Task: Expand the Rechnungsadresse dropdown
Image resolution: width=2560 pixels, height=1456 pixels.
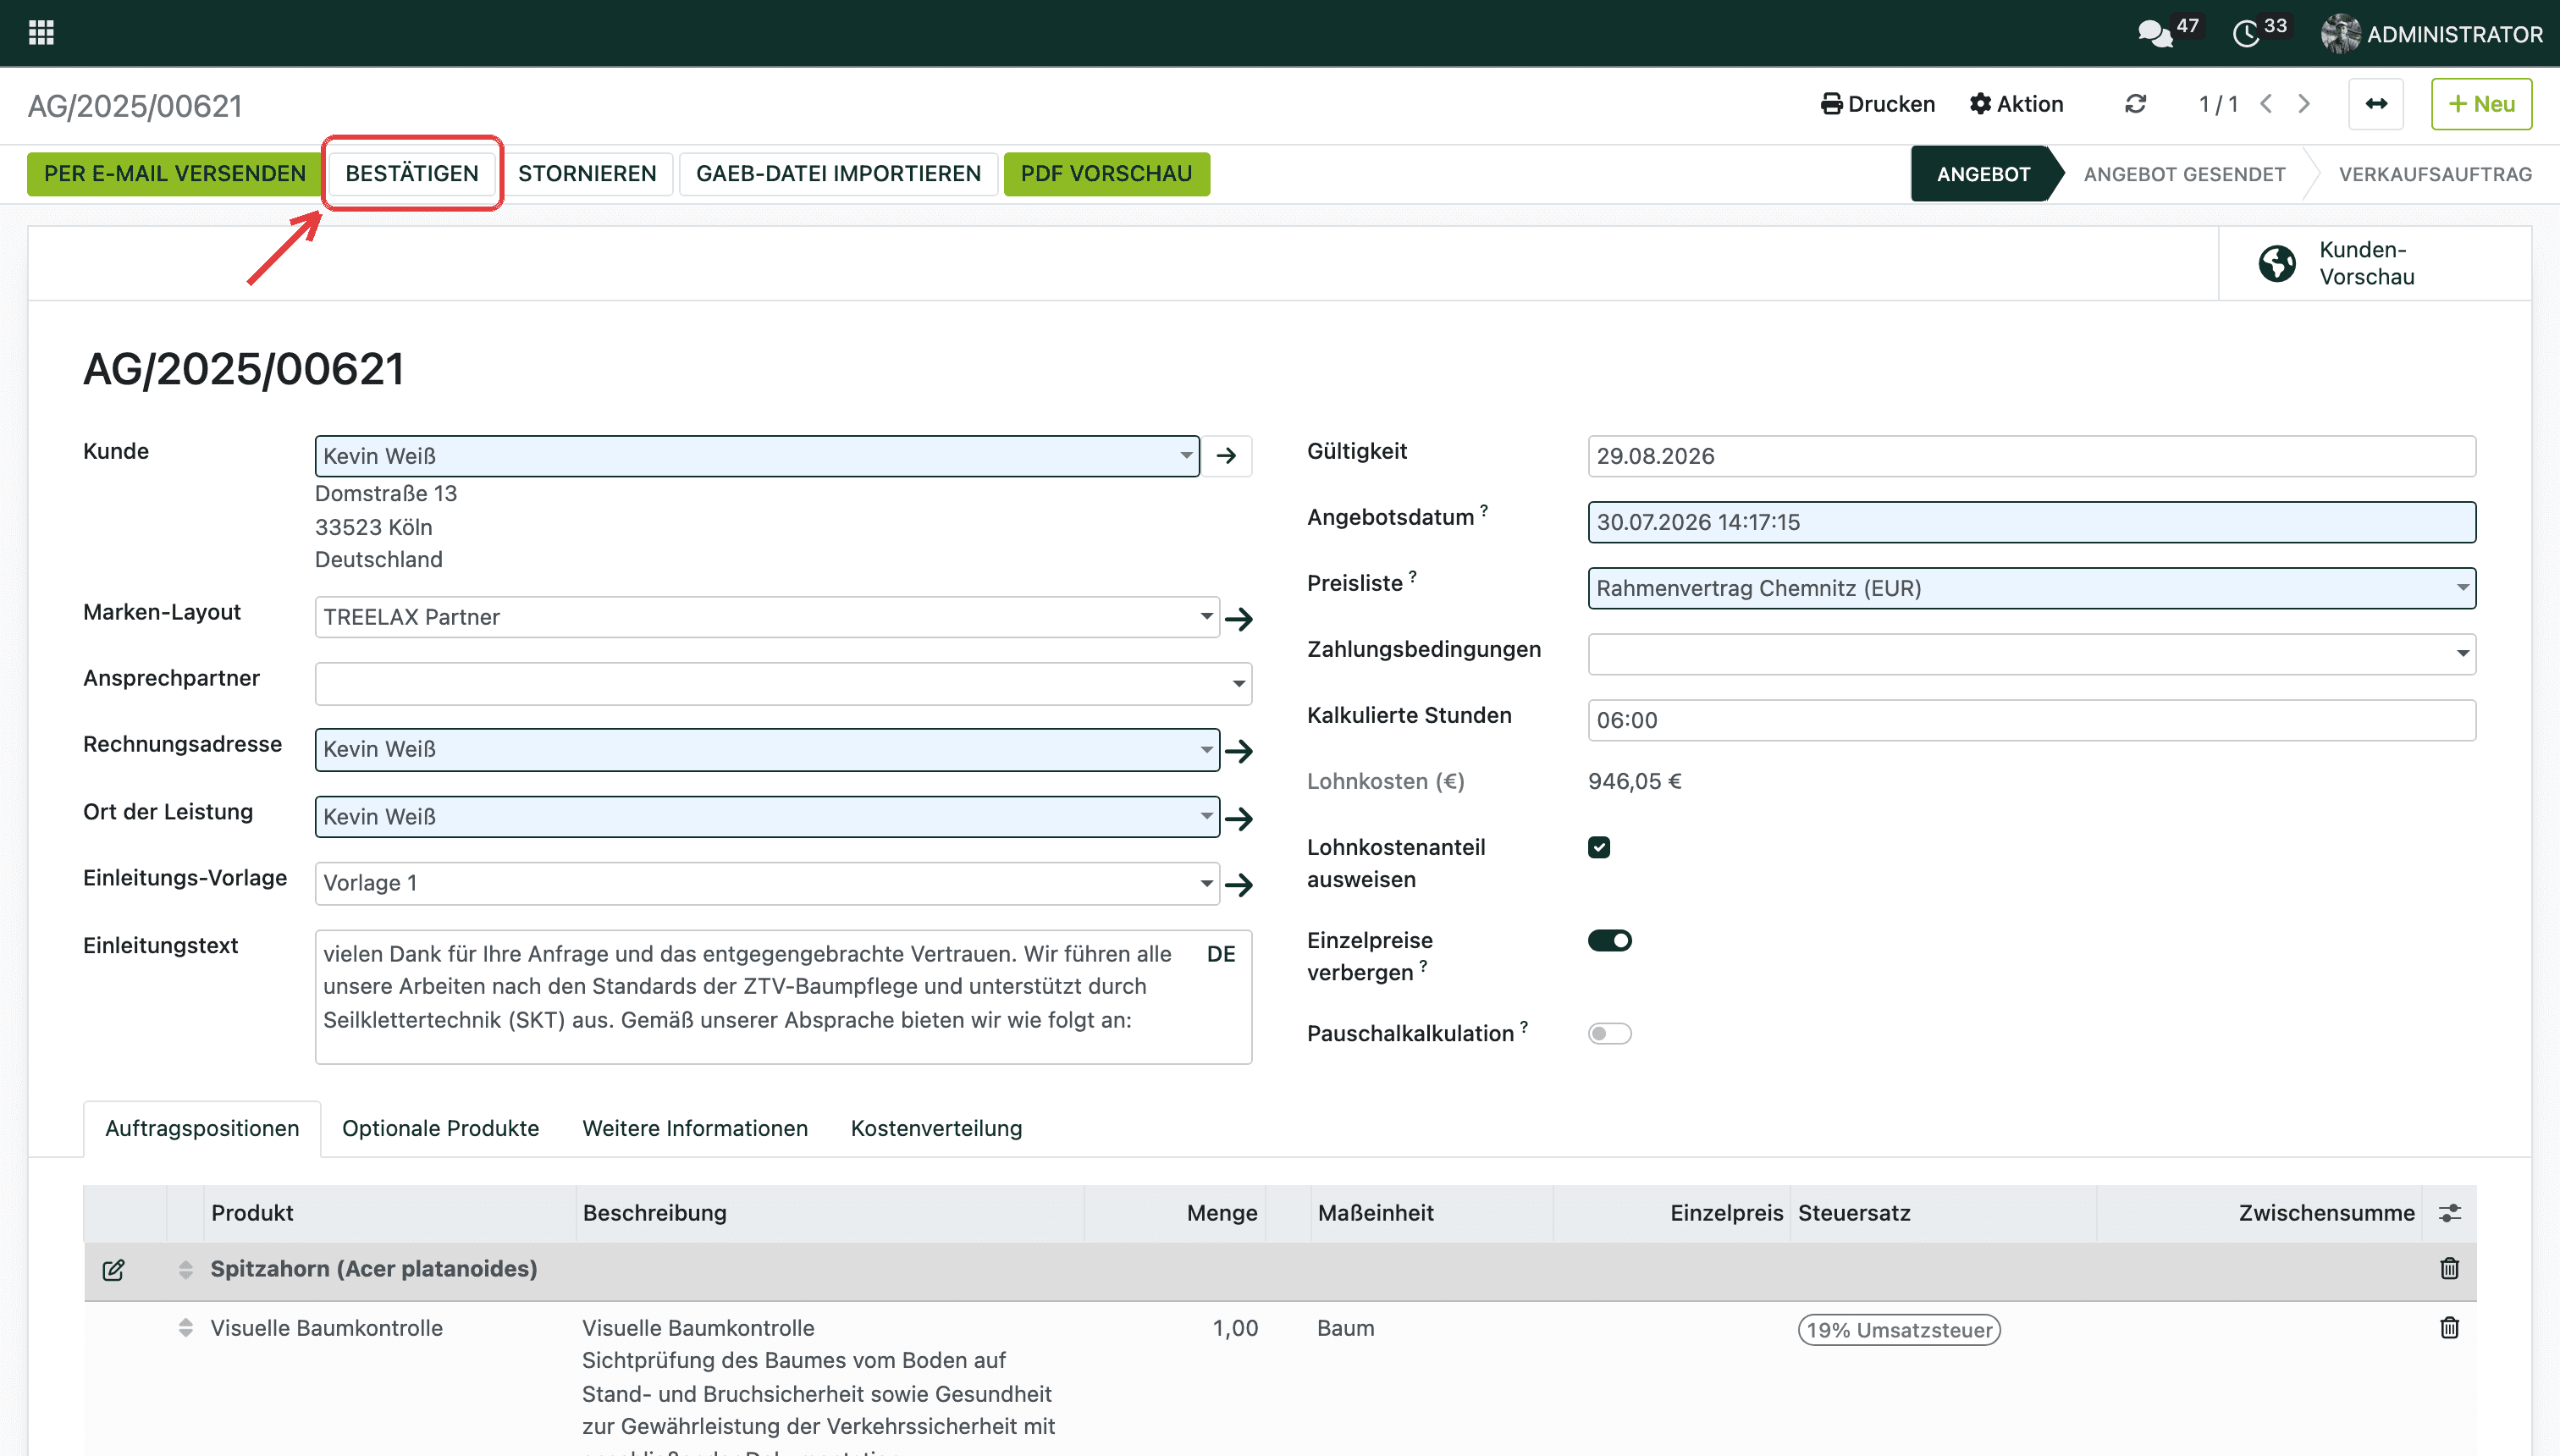Action: [x=1206, y=750]
